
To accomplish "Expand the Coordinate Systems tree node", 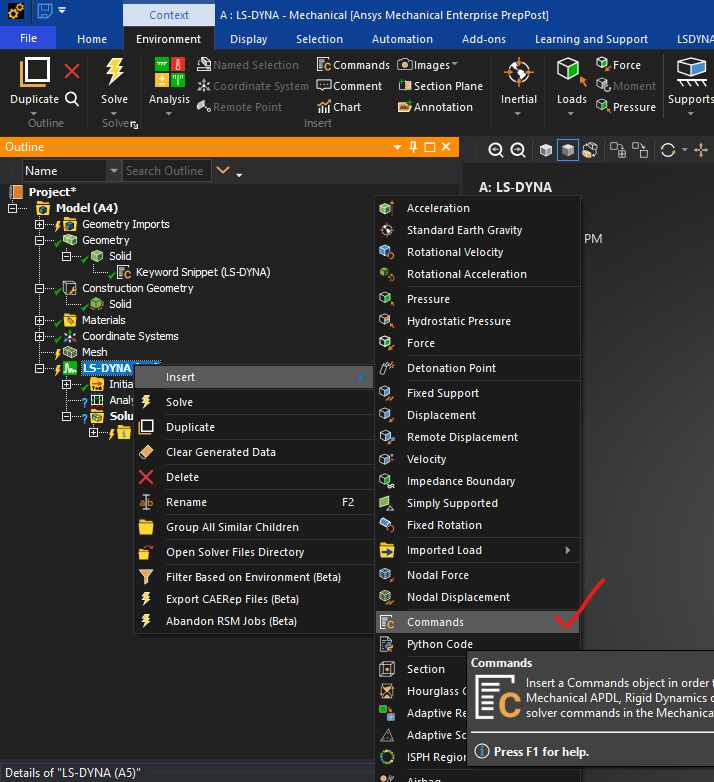I will (39, 336).
